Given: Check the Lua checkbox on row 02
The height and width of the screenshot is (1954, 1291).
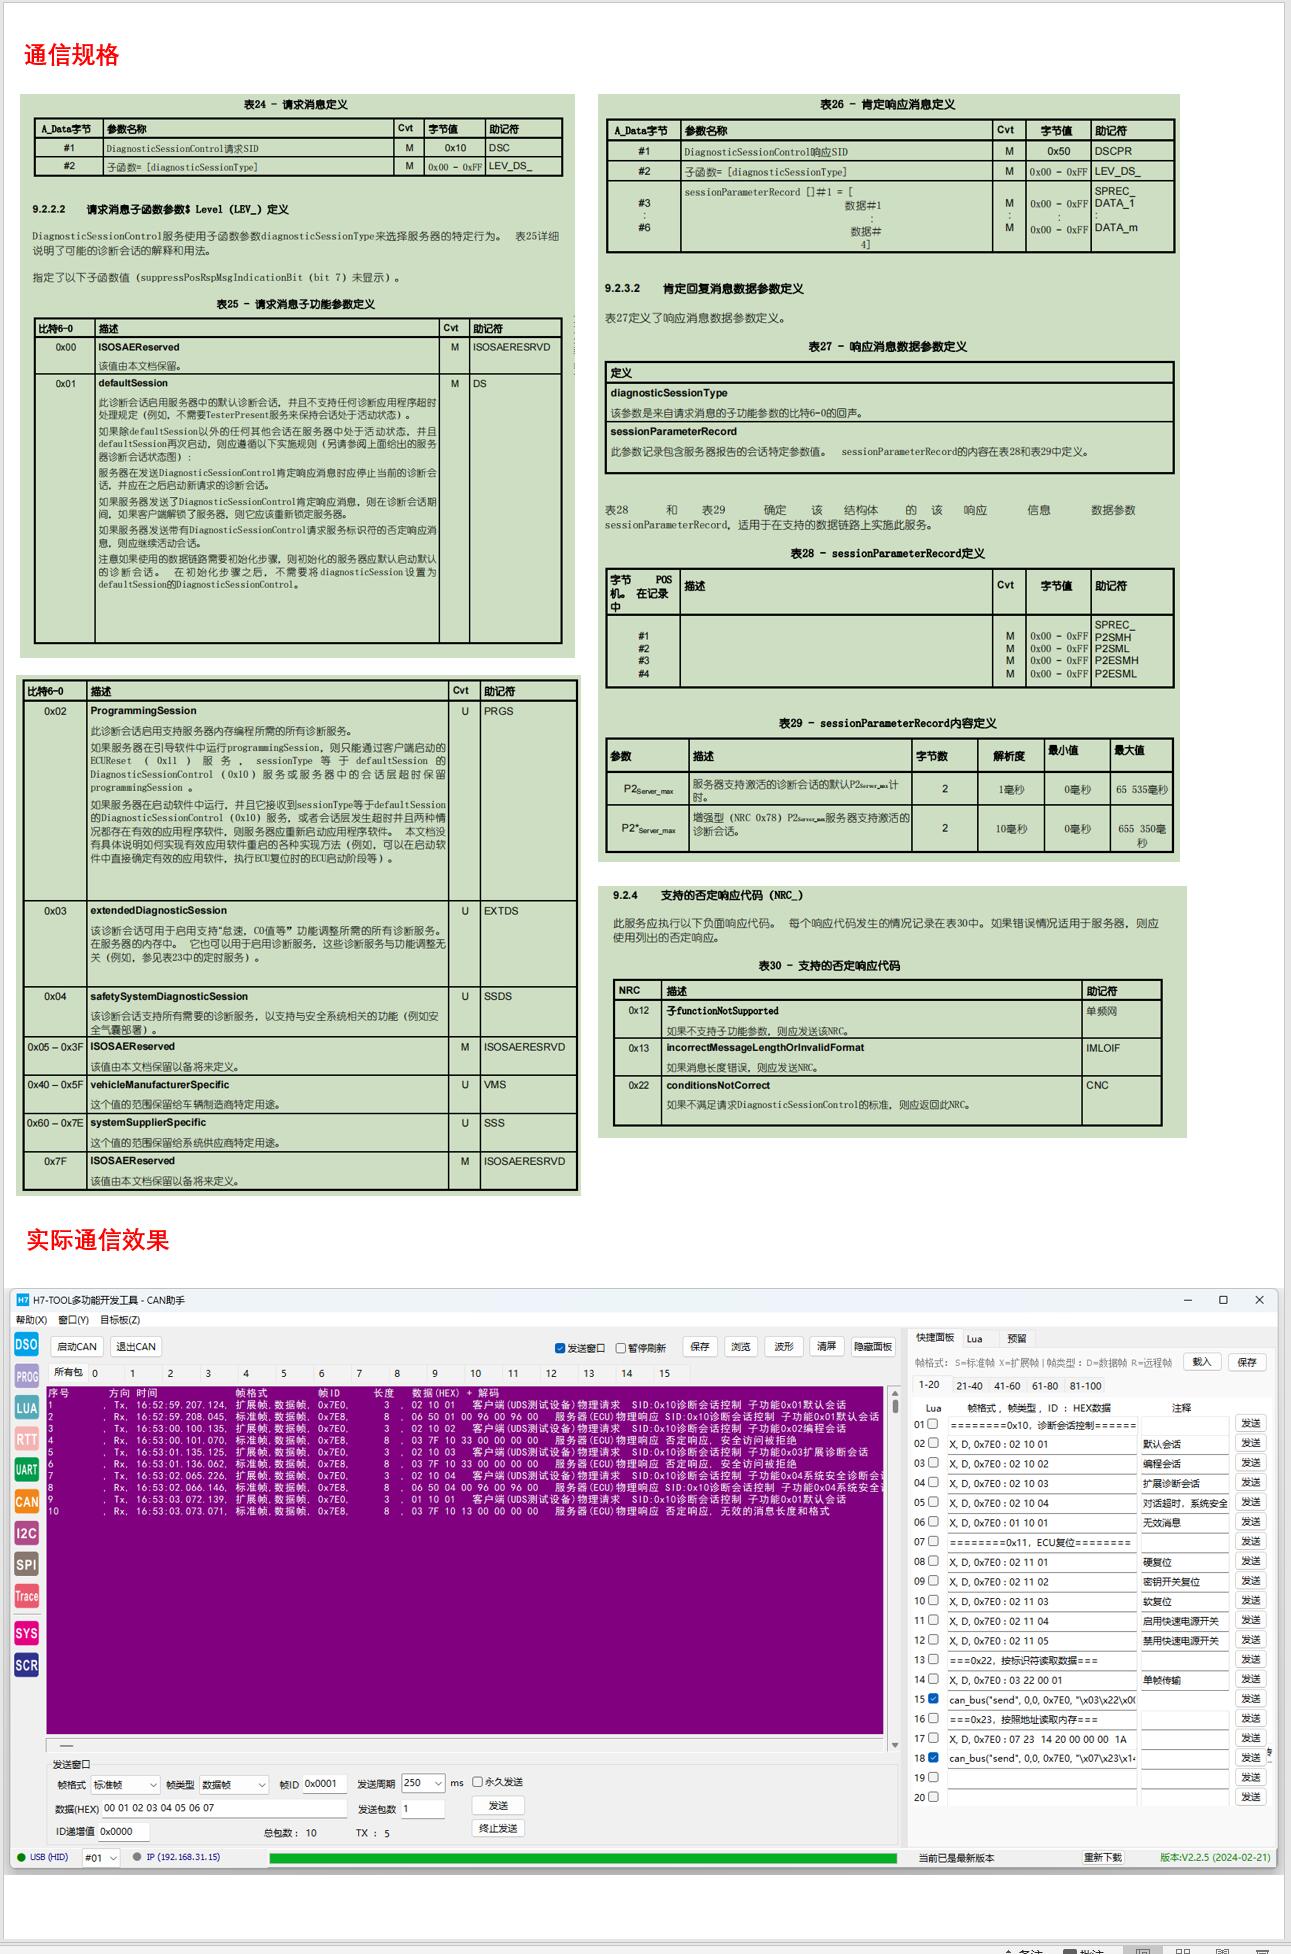Looking at the screenshot, I should coord(933,1443).
